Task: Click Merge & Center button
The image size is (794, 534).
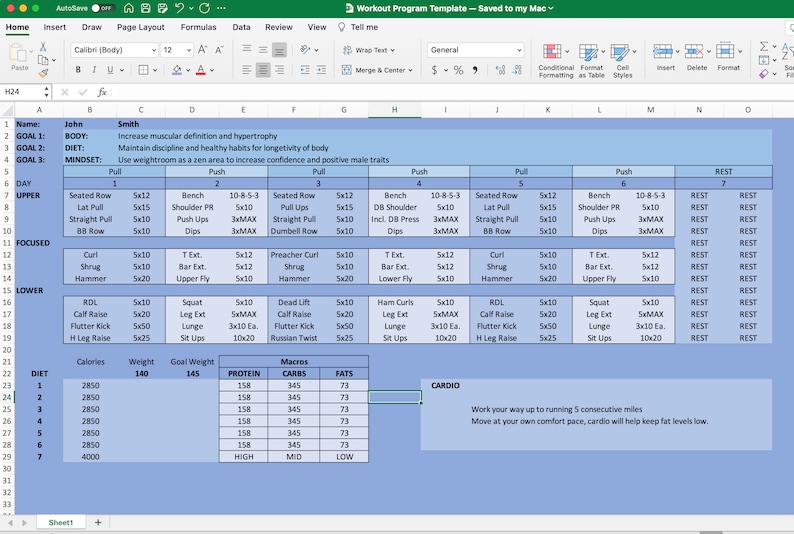Action: pos(377,70)
